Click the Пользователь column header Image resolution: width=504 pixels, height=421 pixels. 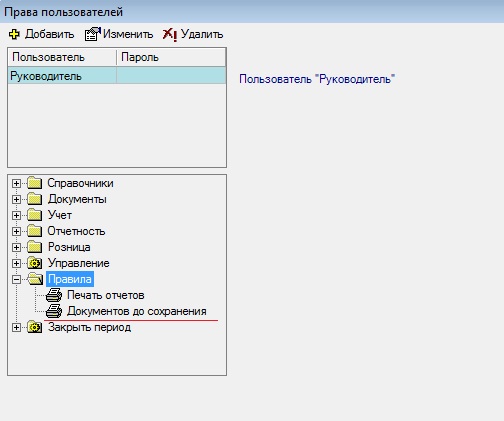click(x=62, y=57)
